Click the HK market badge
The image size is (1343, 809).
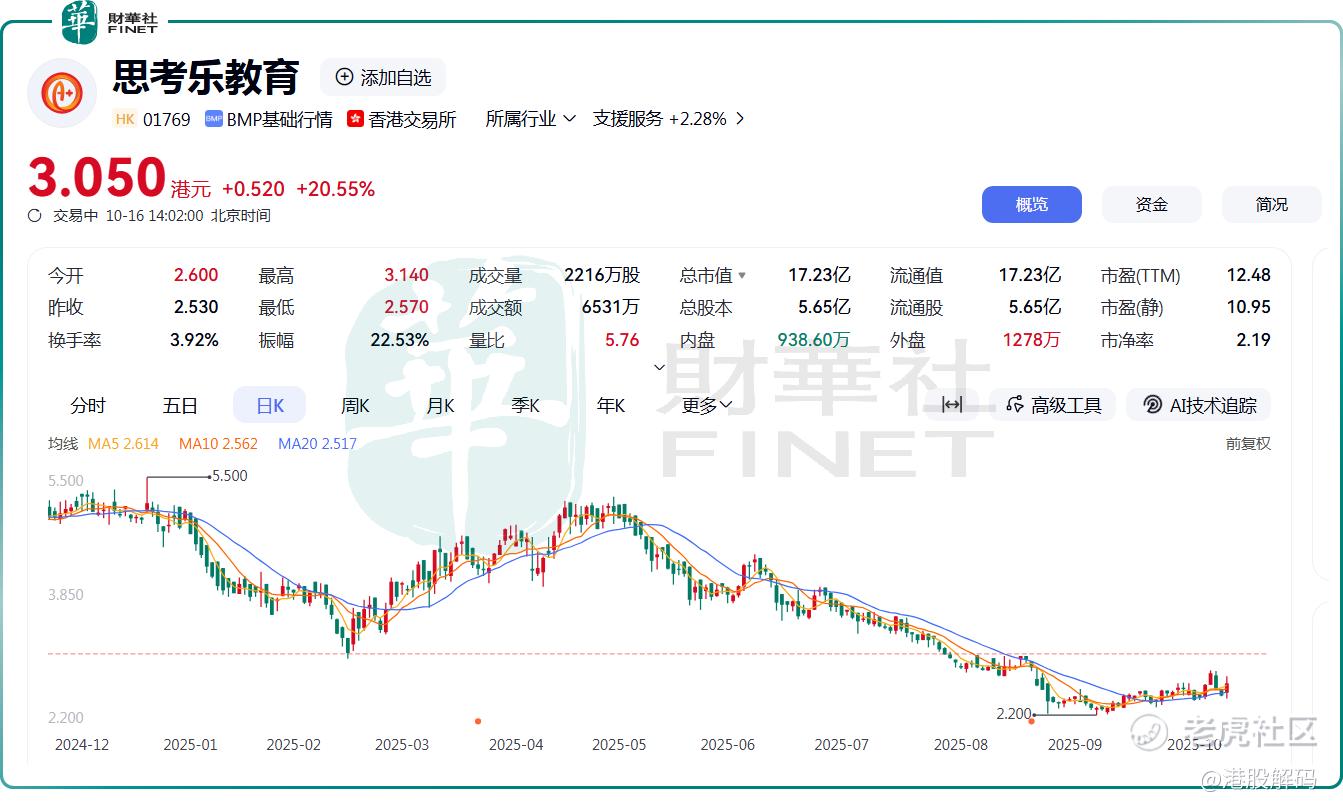tap(125, 119)
